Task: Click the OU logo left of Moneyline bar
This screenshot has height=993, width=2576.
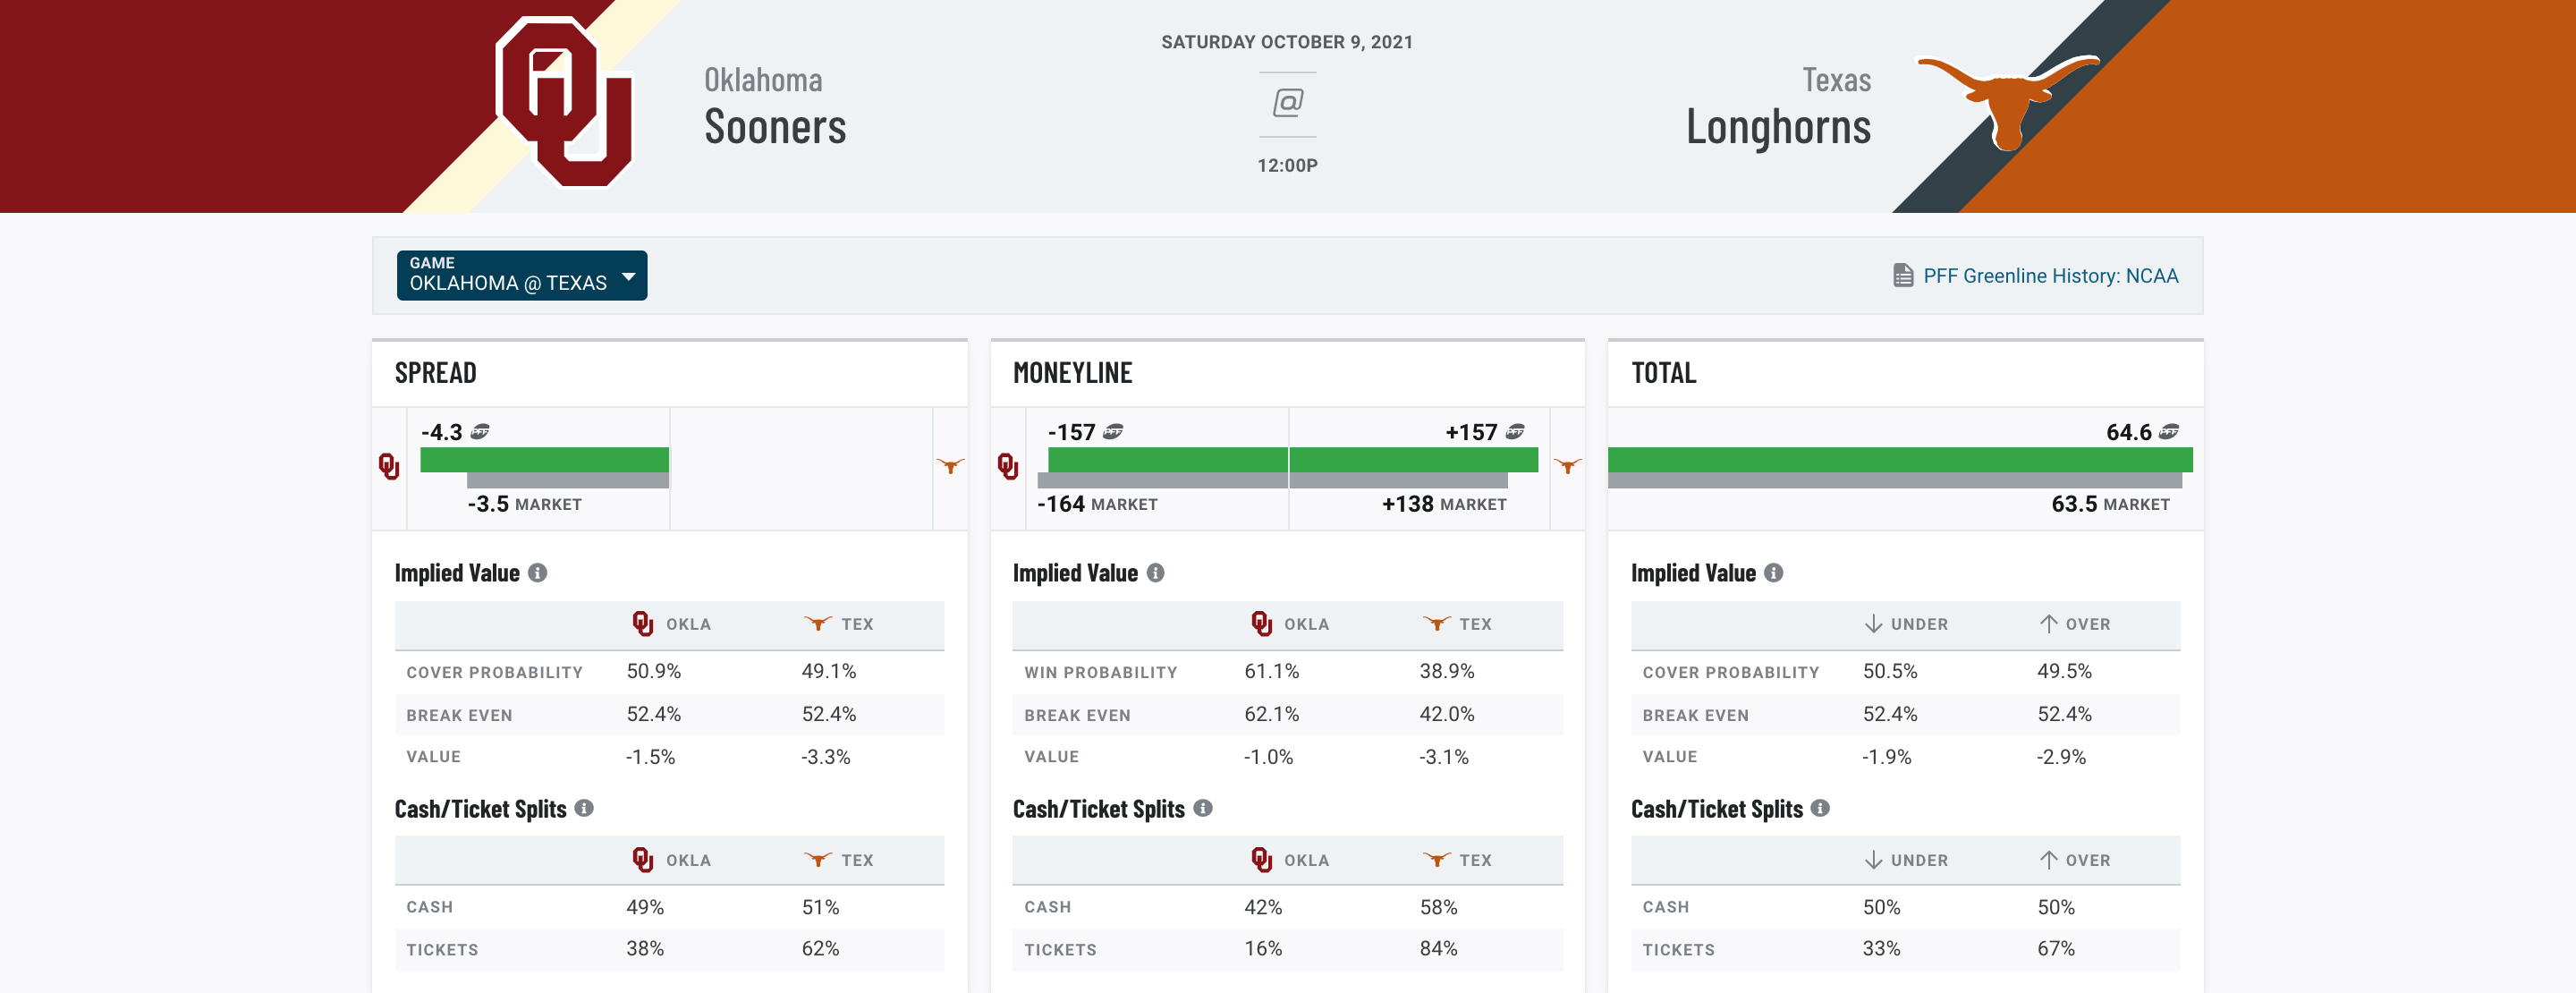Action: [x=1008, y=466]
